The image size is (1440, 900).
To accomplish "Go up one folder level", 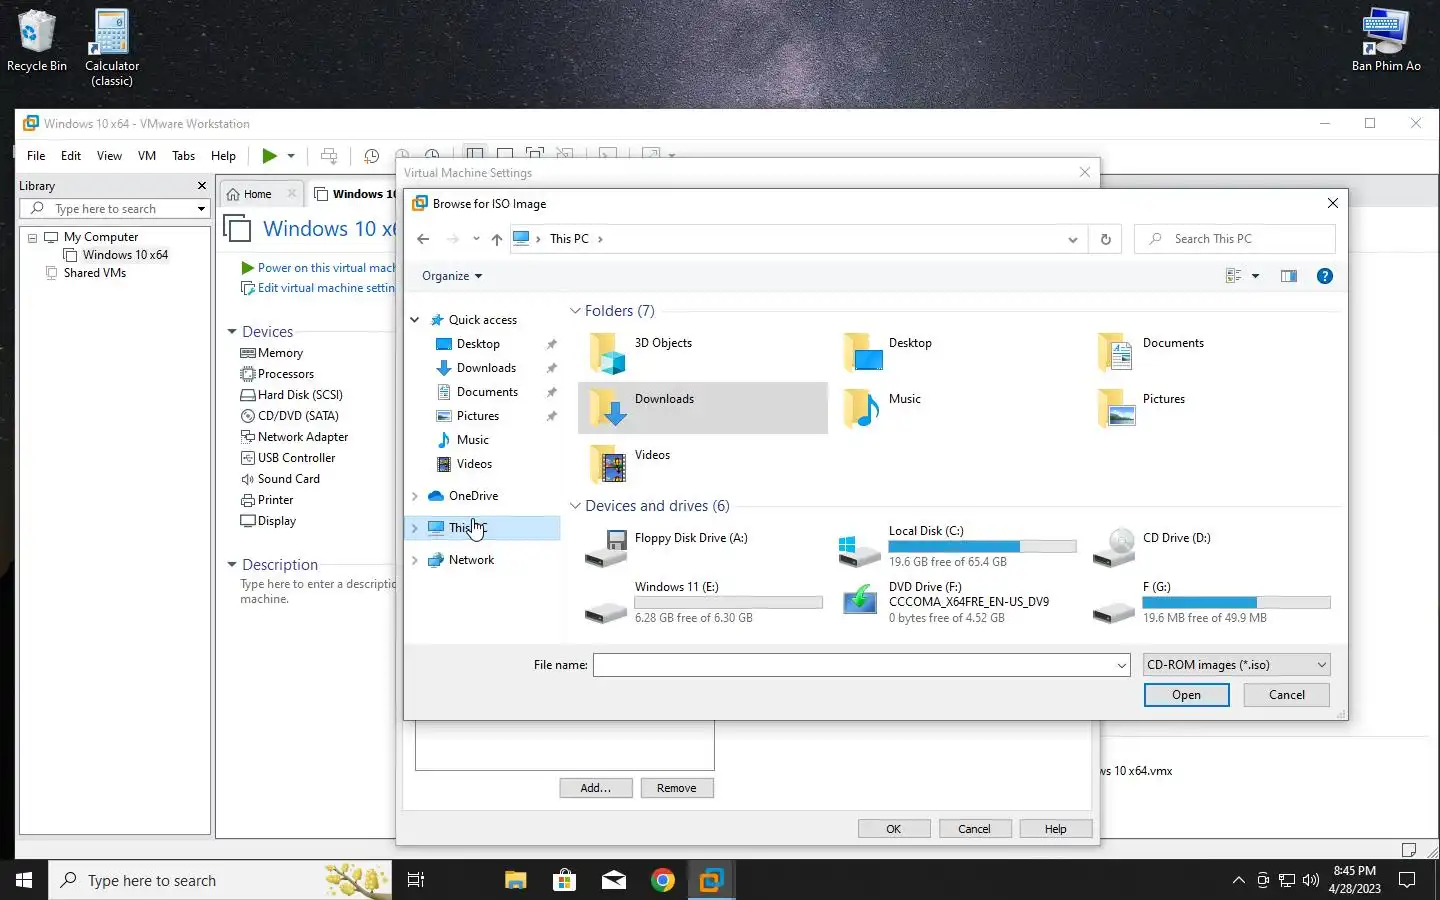I will pyautogui.click(x=497, y=239).
